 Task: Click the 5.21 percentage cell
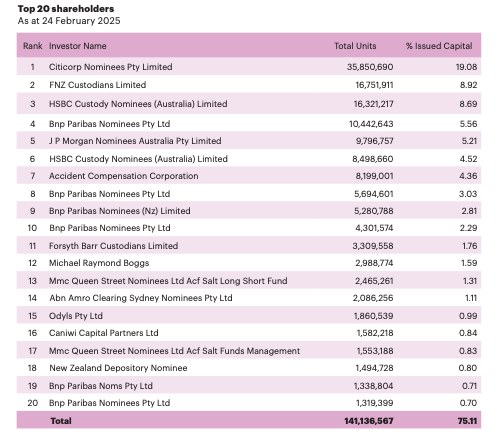coord(469,141)
